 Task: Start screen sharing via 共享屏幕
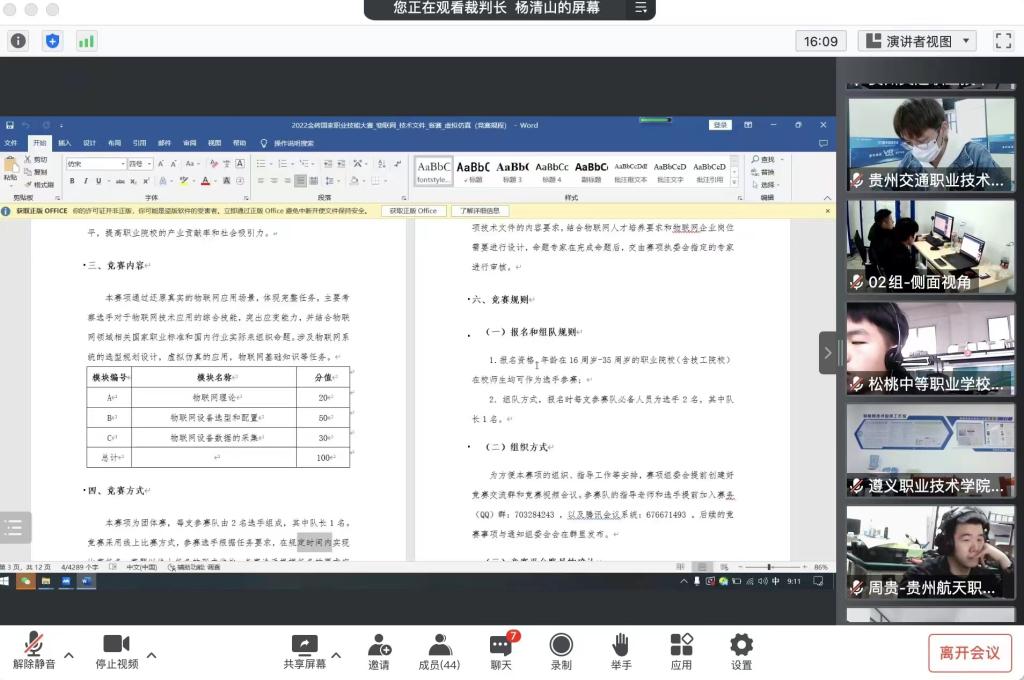[x=304, y=652]
